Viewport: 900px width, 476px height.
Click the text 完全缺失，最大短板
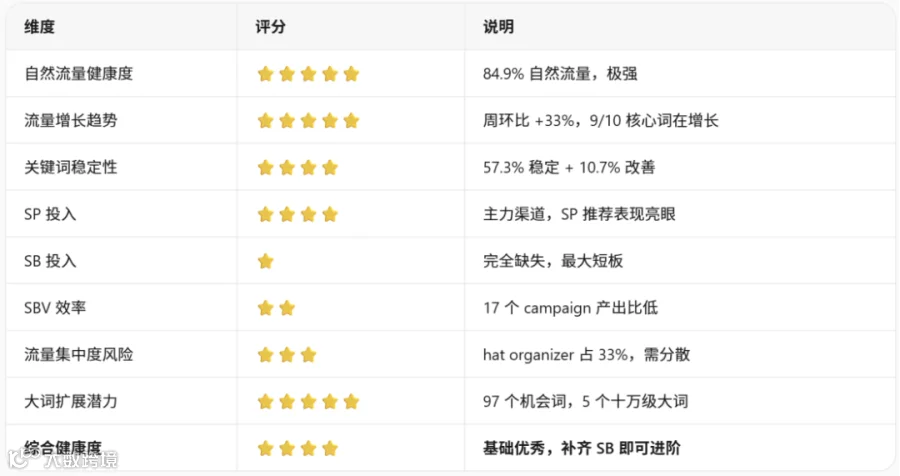pos(553,261)
